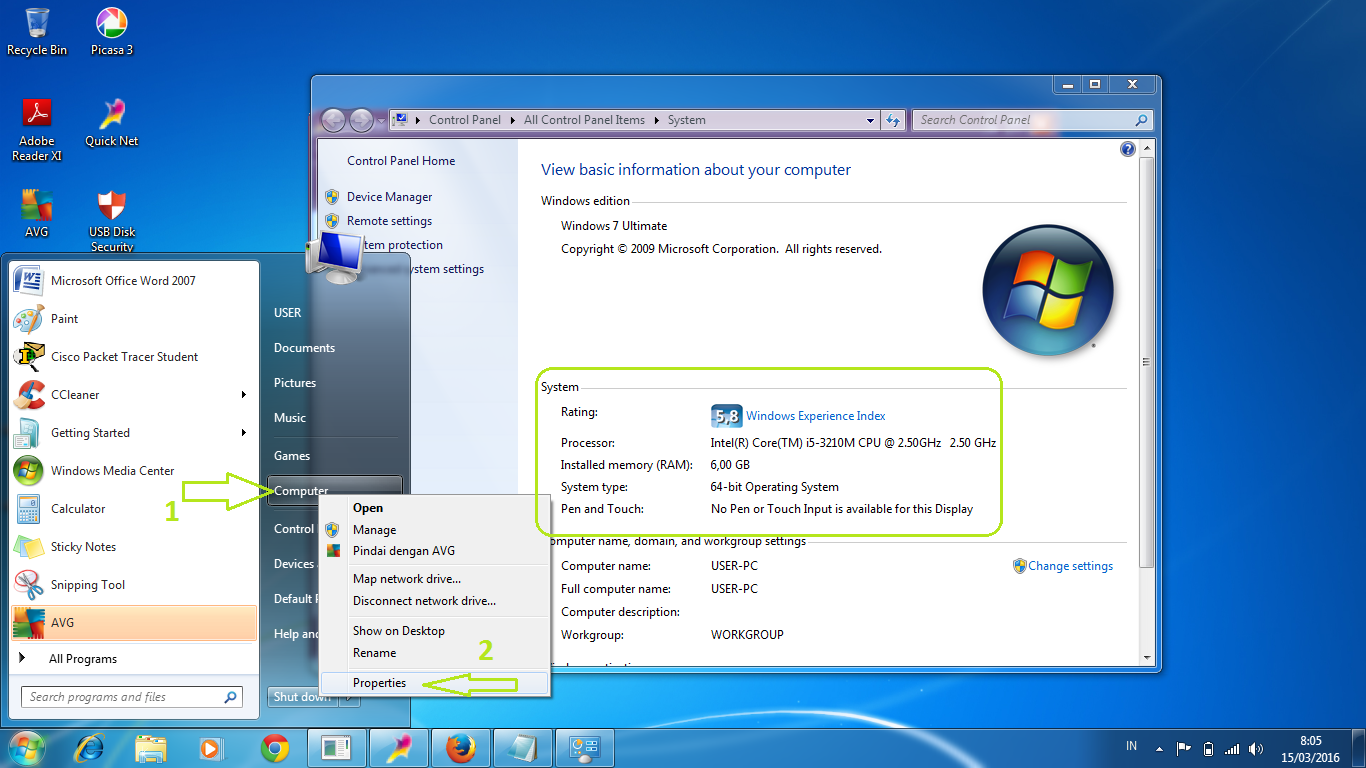This screenshot has width=1366, height=768.
Task: Open Documents from the Start menu
Action: (304, 348)
